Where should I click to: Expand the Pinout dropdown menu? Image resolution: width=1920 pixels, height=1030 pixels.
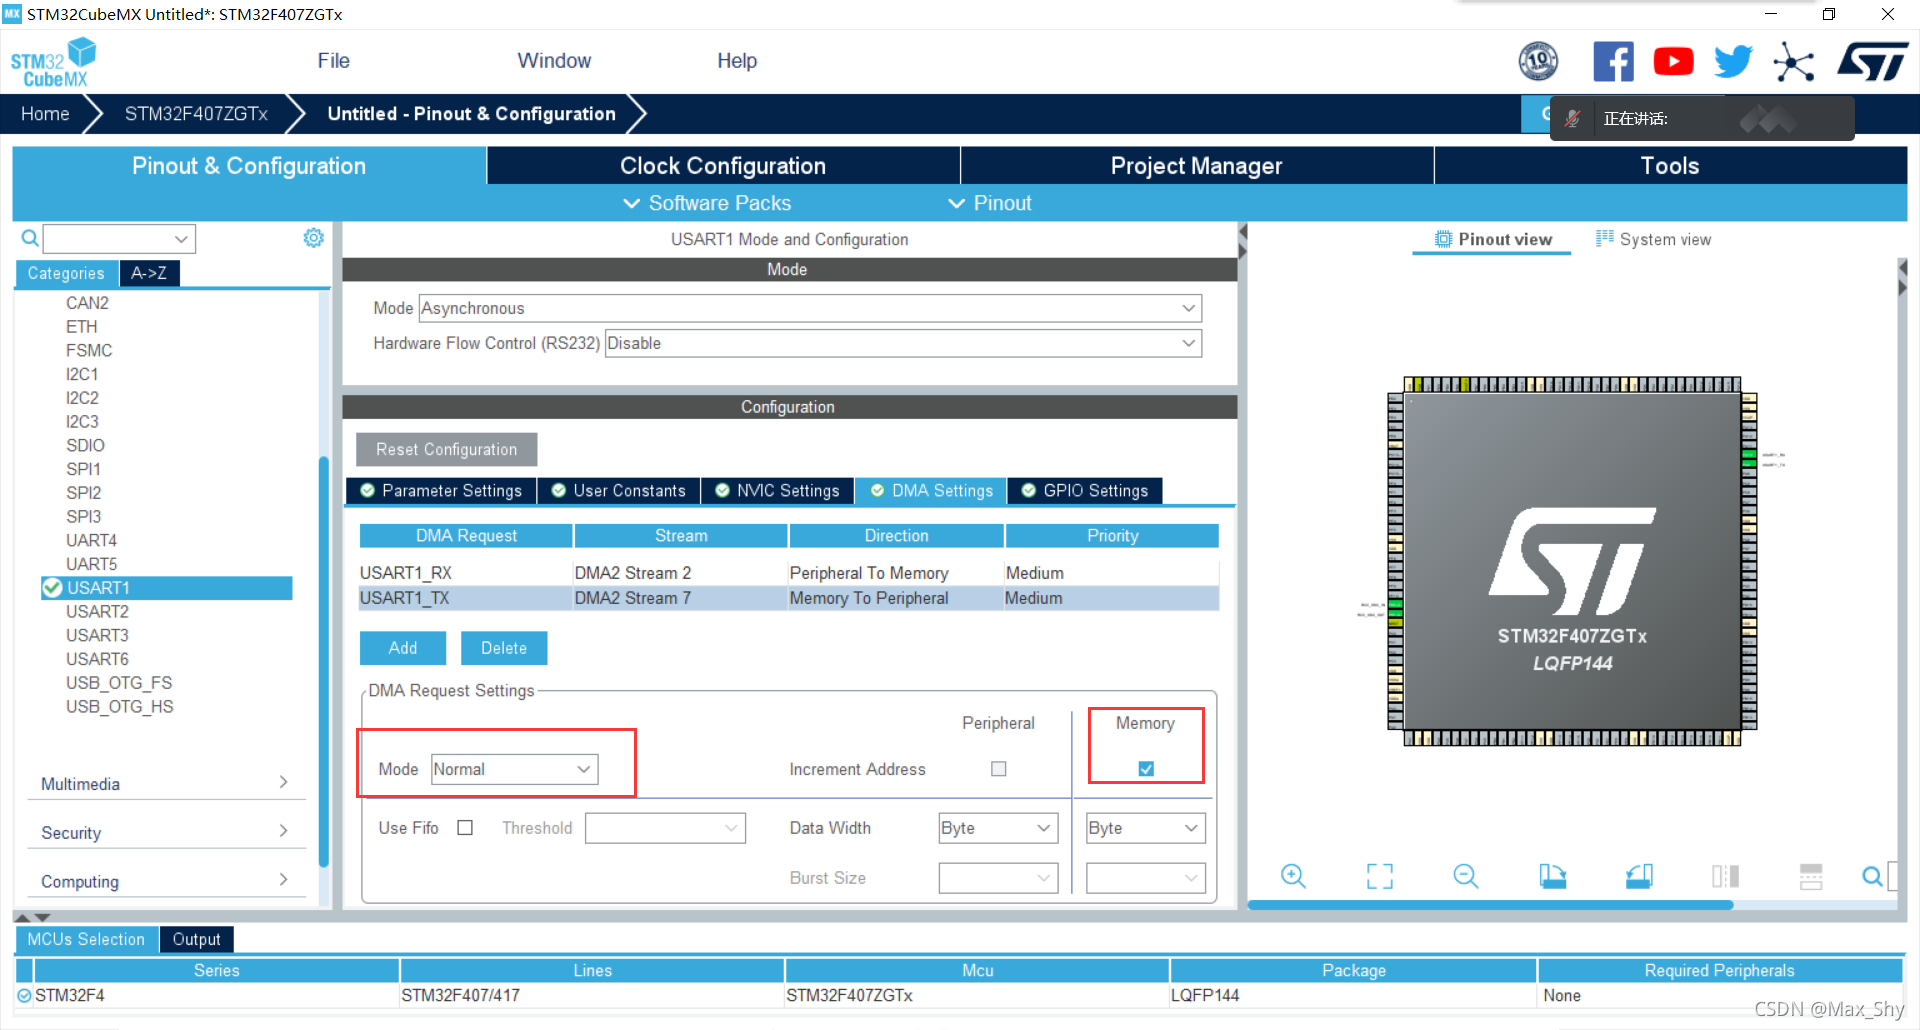click(x=990, y=203)
